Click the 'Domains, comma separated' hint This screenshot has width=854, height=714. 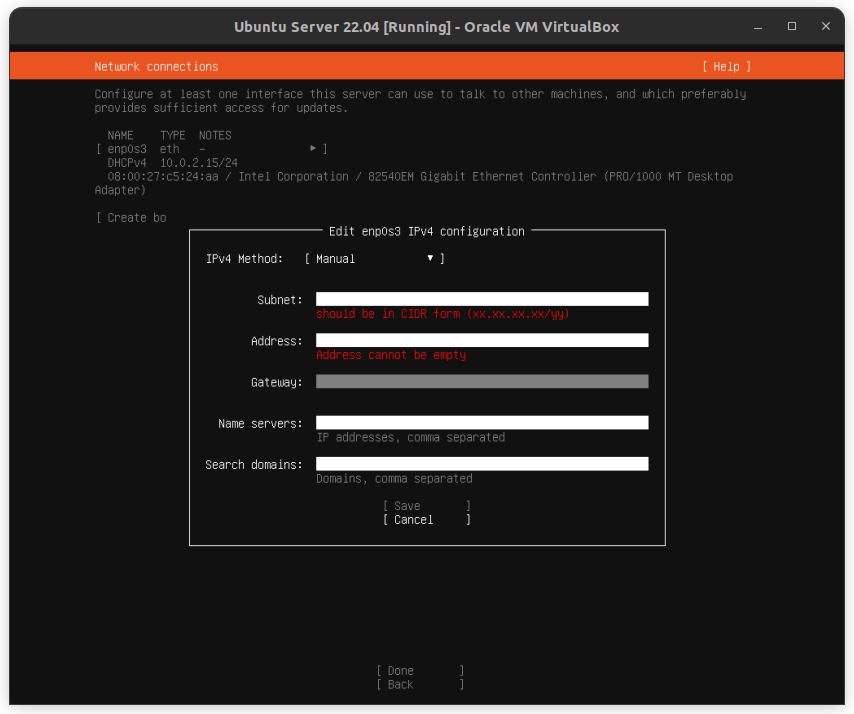tap(394, 479)
